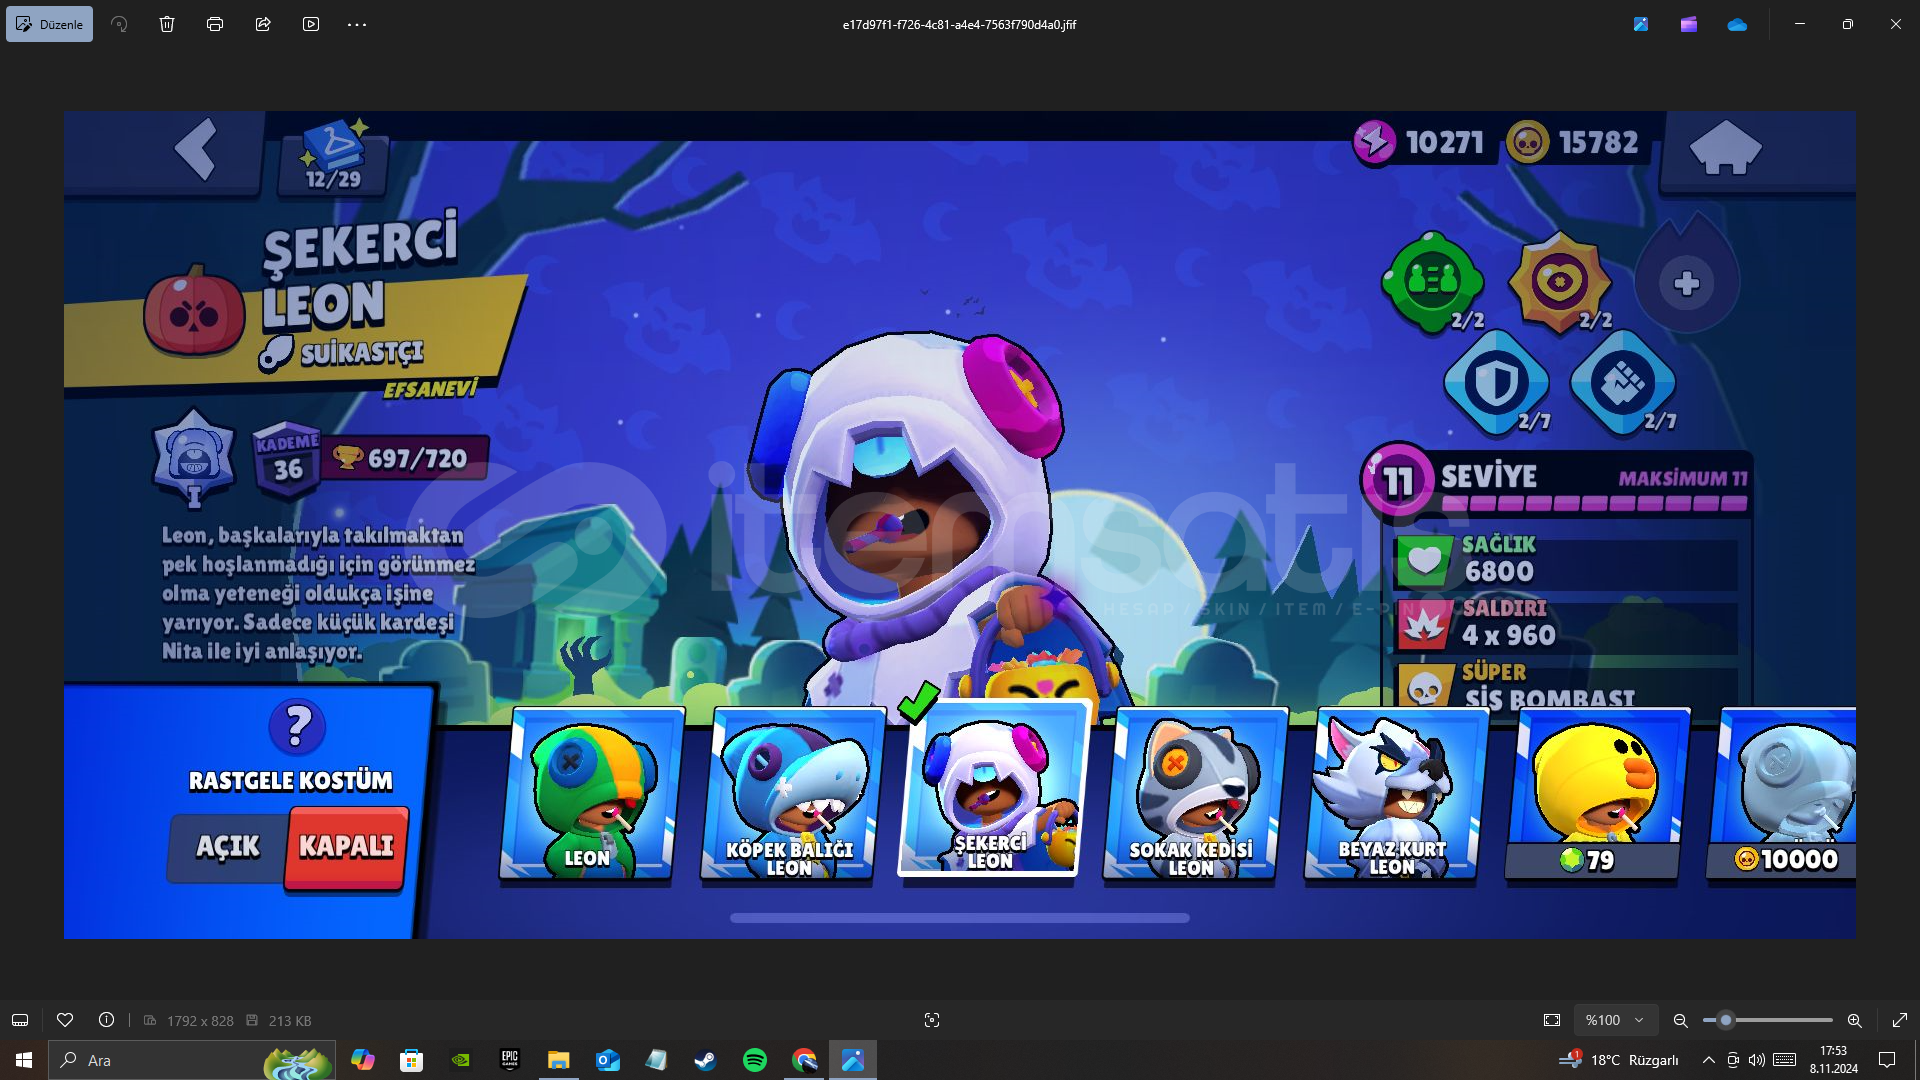Click the skin list horizontal scrollbar
Screen dimensions: 1920x1080
click(x=960, y=917)
